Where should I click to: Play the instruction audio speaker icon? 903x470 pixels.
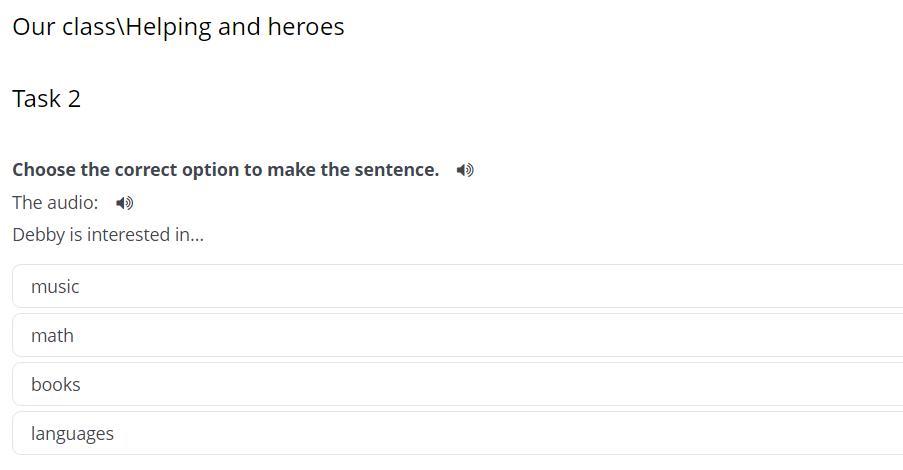(x=465, y=170)
